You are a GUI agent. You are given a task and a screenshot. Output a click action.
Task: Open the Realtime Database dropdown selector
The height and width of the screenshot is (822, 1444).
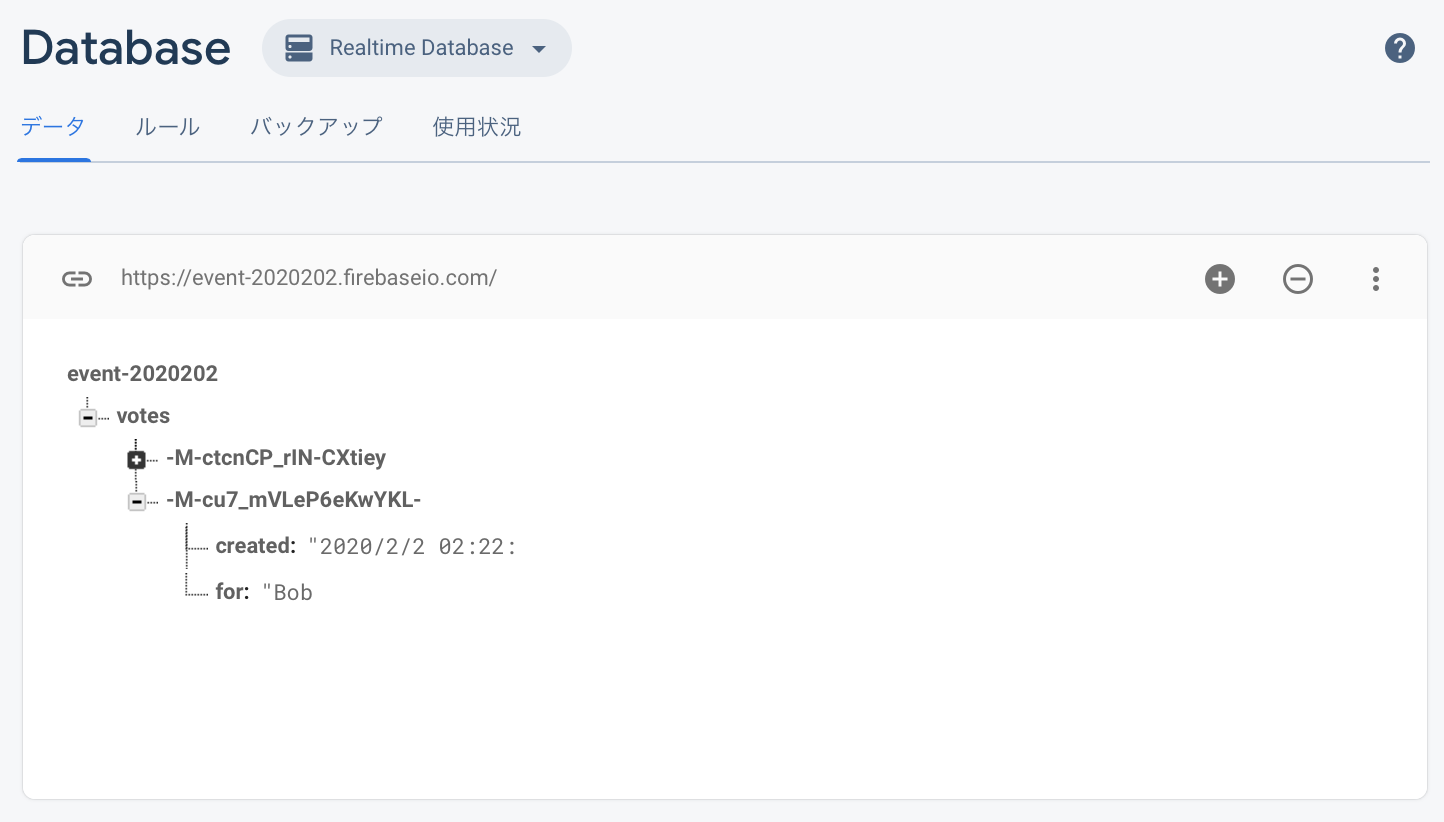tap(417, 48)
